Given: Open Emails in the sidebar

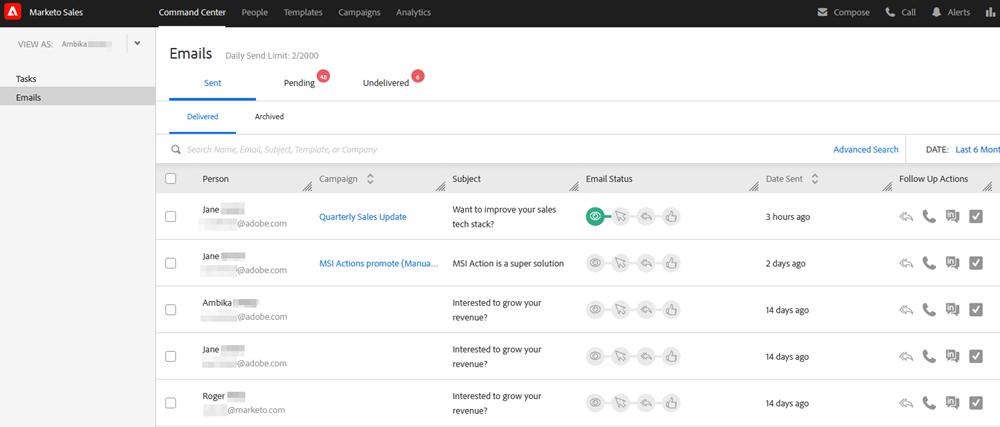Looking at the screenshot, I should 78,98.
